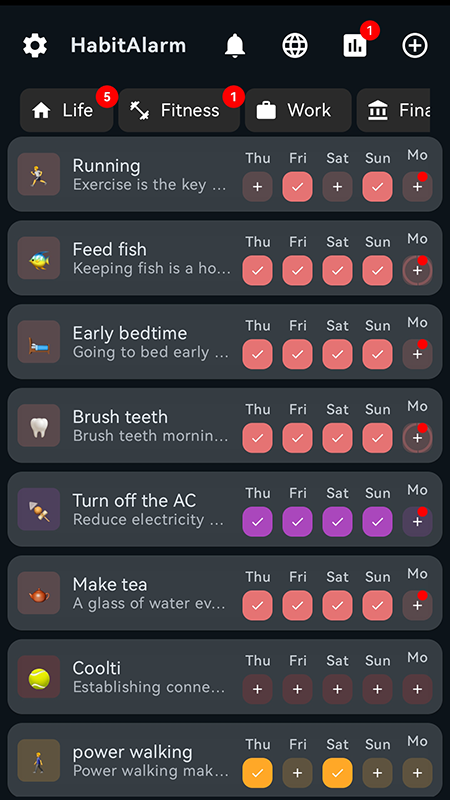Select the Work category tab
The image size is (450, 800).
click(x=298, y=110)
